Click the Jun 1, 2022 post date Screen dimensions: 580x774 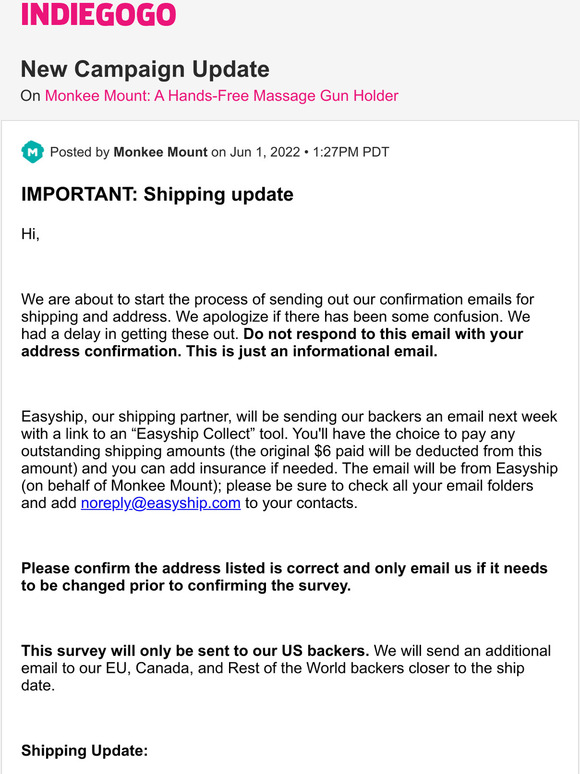point(265,152)
